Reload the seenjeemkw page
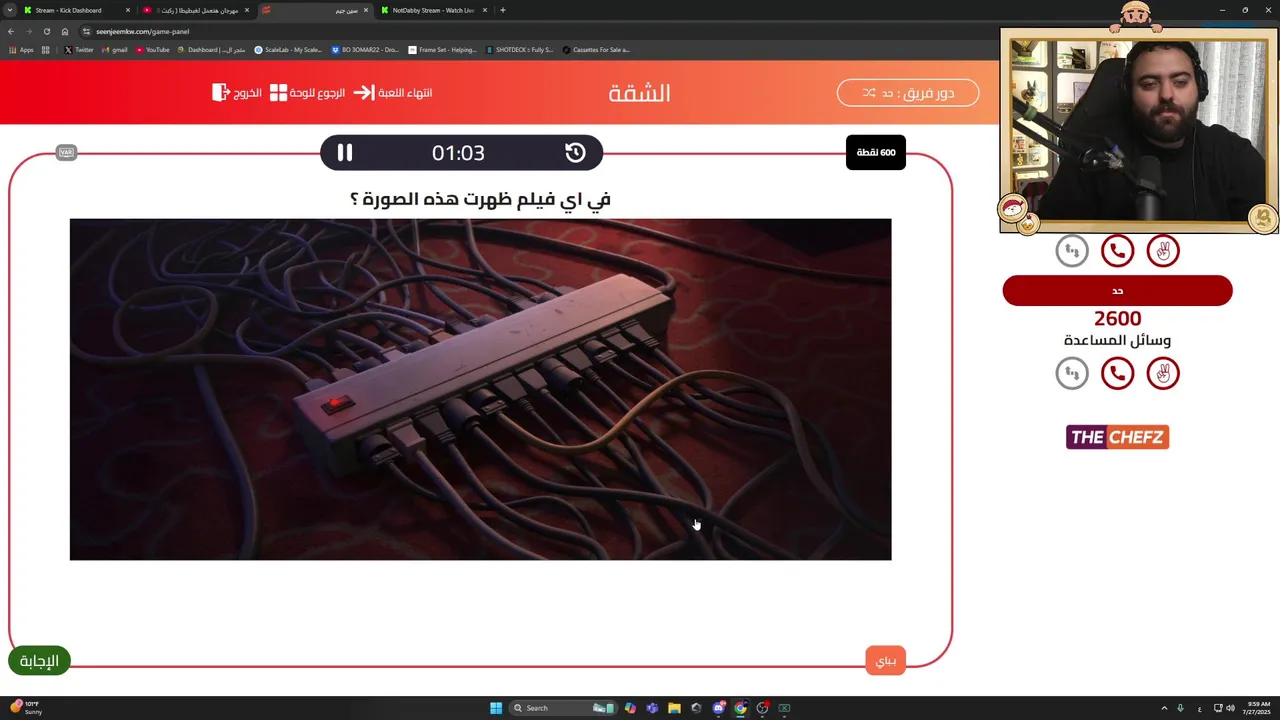 (x=47, y=31)
